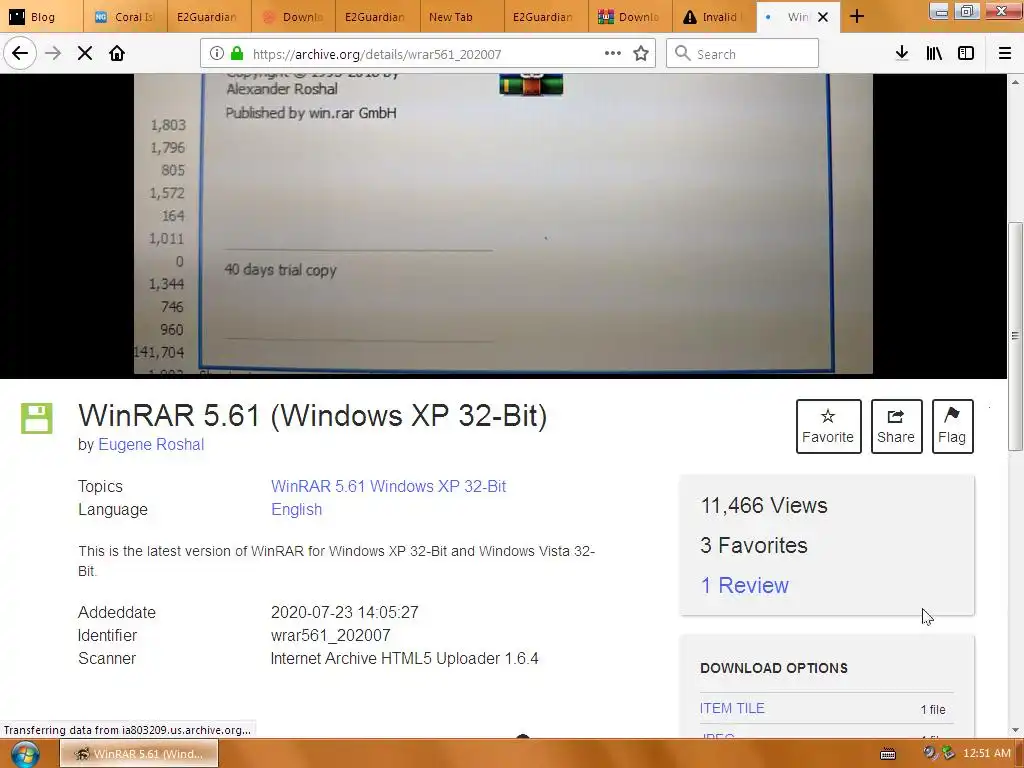The width and height of the screenshot is (1024, 768).
Task: Stop loading the page
Action: [85, 53]
